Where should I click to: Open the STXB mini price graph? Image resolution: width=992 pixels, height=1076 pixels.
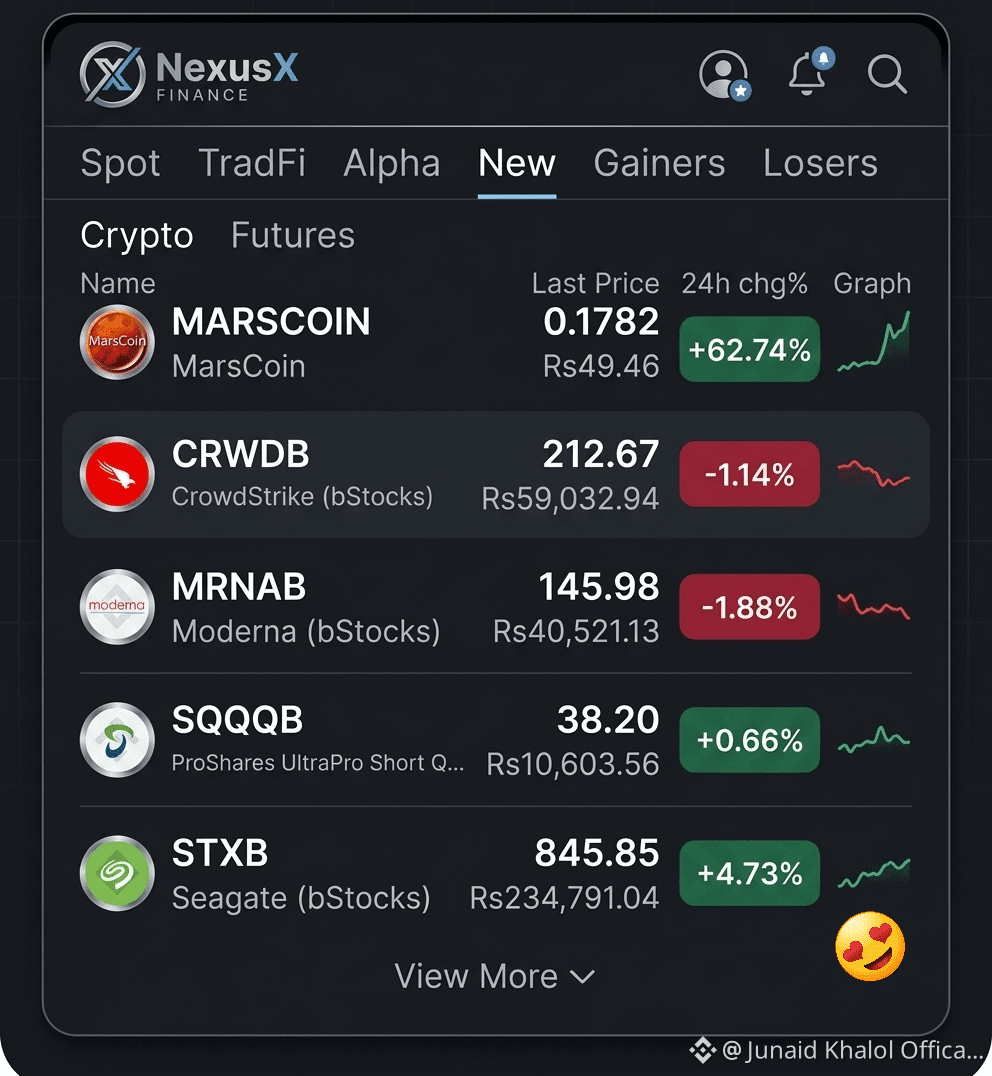(874, 873)
